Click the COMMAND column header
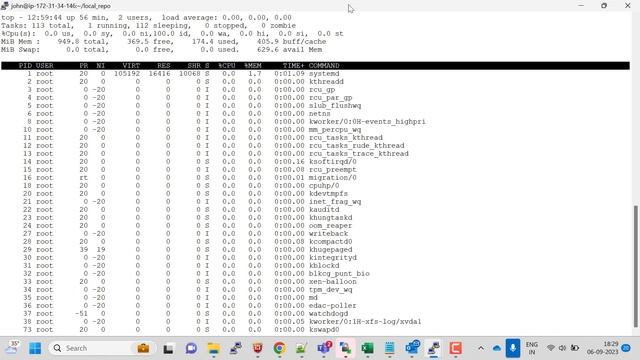This screenshot has width=640, height=360. coord(324,66)
